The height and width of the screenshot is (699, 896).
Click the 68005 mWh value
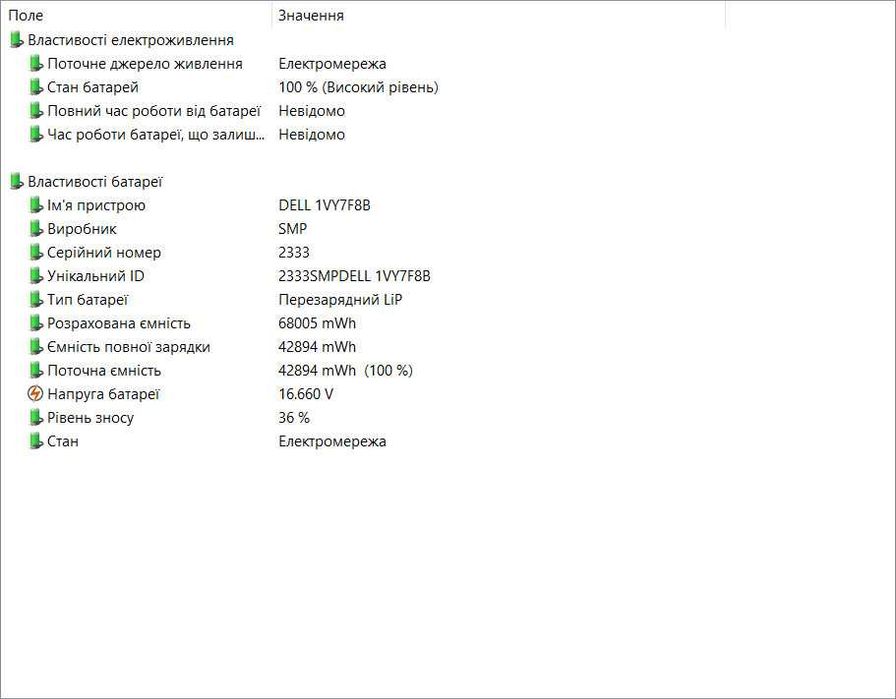[317, 323]
